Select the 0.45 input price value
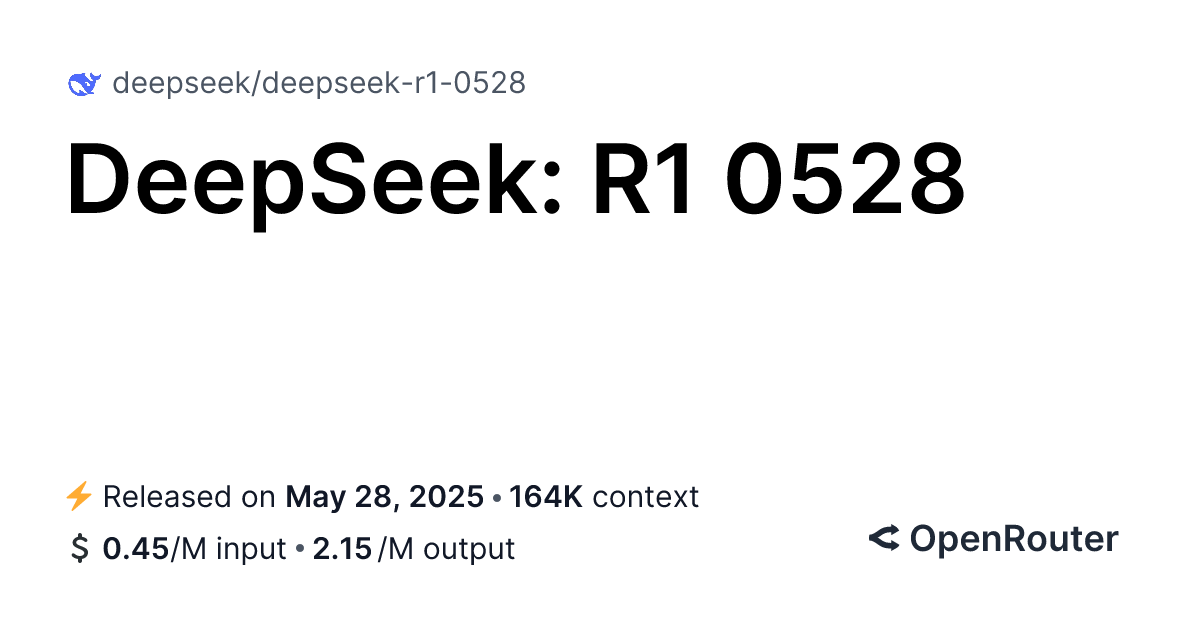1200x630 pixels. click(x=137, y=549)
